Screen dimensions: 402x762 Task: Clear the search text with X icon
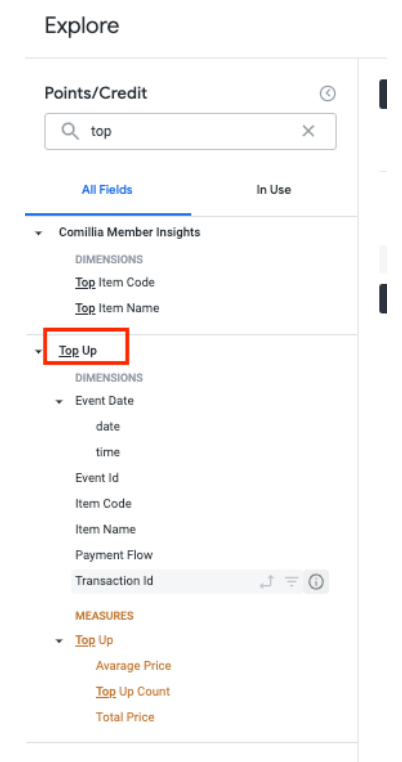point(308,131)
